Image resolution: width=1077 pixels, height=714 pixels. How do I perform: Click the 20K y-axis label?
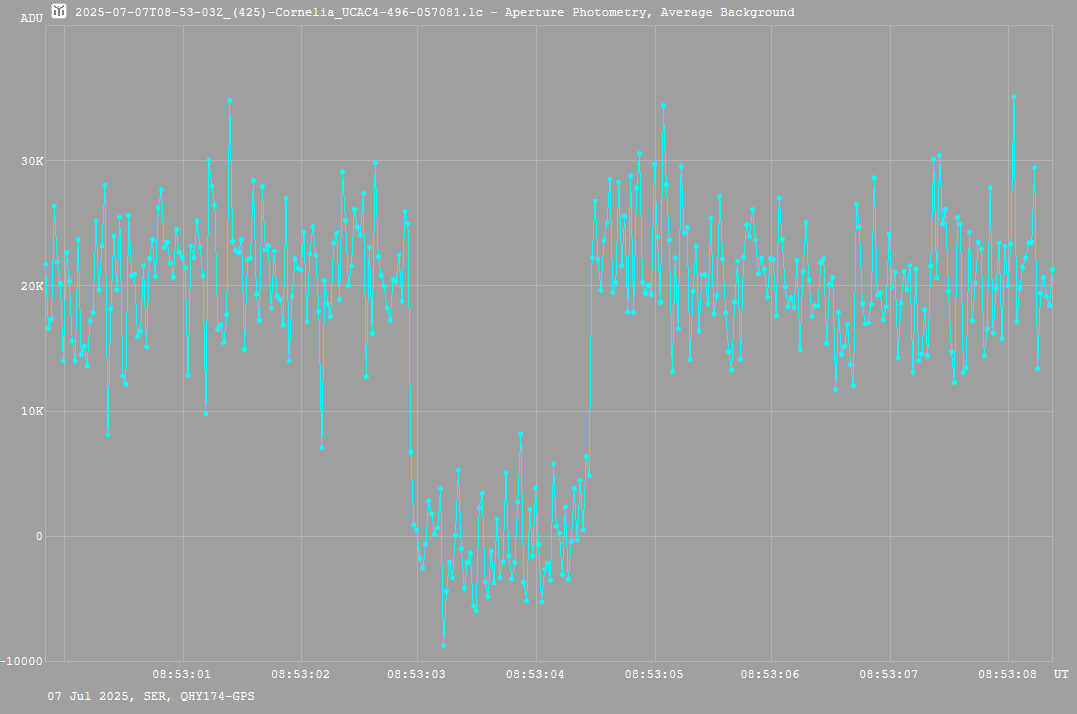click(31, 286)
